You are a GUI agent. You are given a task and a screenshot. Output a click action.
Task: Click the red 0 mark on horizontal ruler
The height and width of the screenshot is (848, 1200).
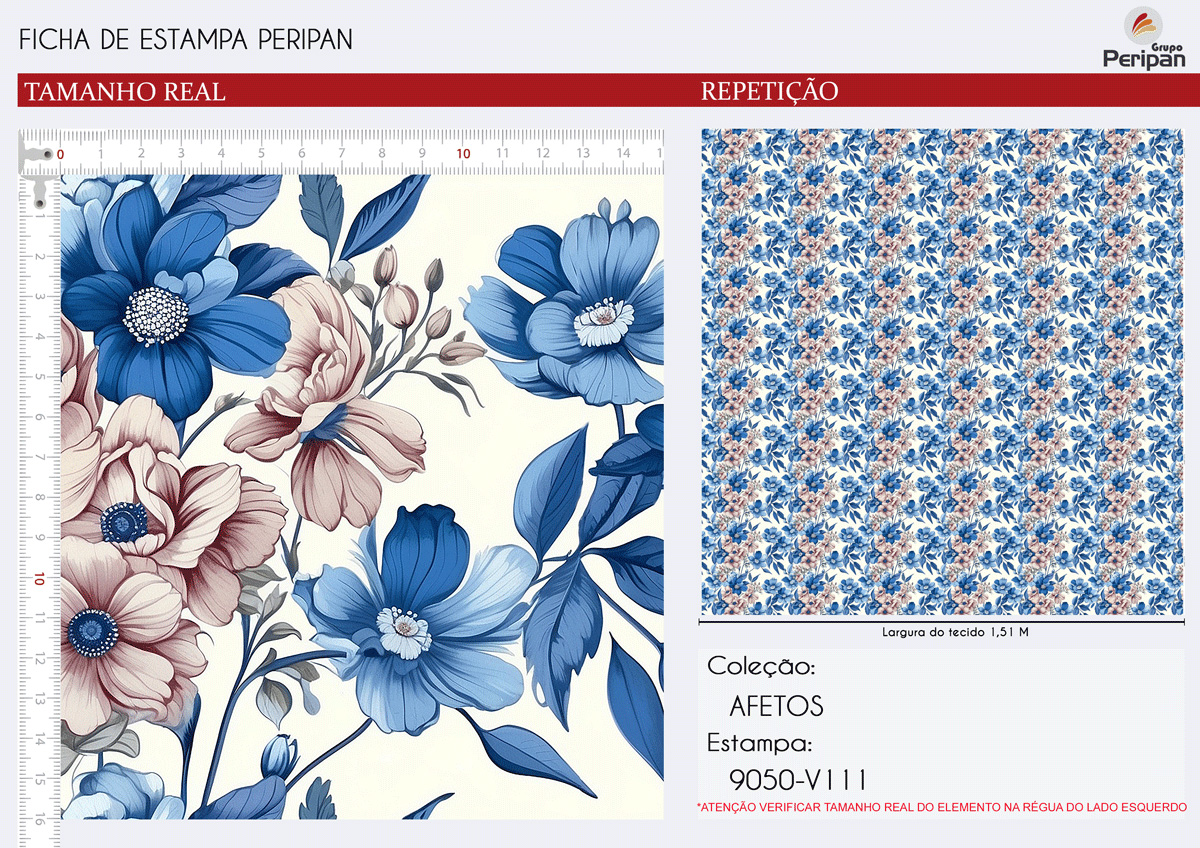coord(60,154)
